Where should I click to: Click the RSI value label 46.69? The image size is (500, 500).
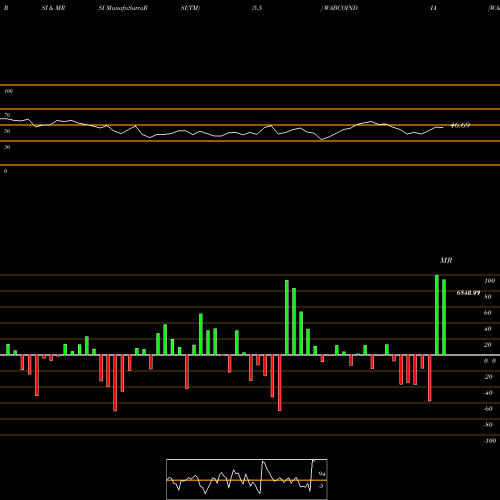pyautogui.click(x=460, y=125)
